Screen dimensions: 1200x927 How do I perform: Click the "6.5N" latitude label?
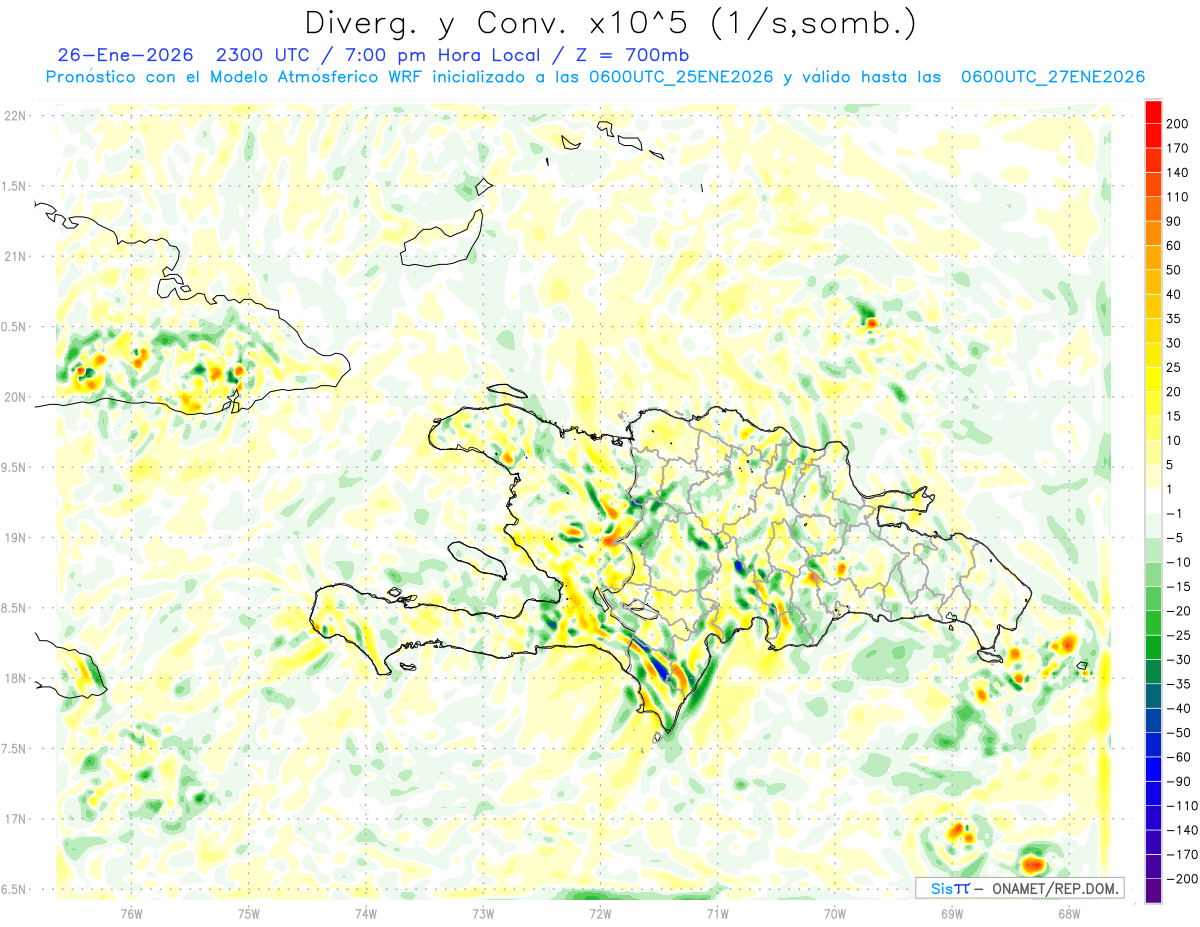tap(14, 889)
